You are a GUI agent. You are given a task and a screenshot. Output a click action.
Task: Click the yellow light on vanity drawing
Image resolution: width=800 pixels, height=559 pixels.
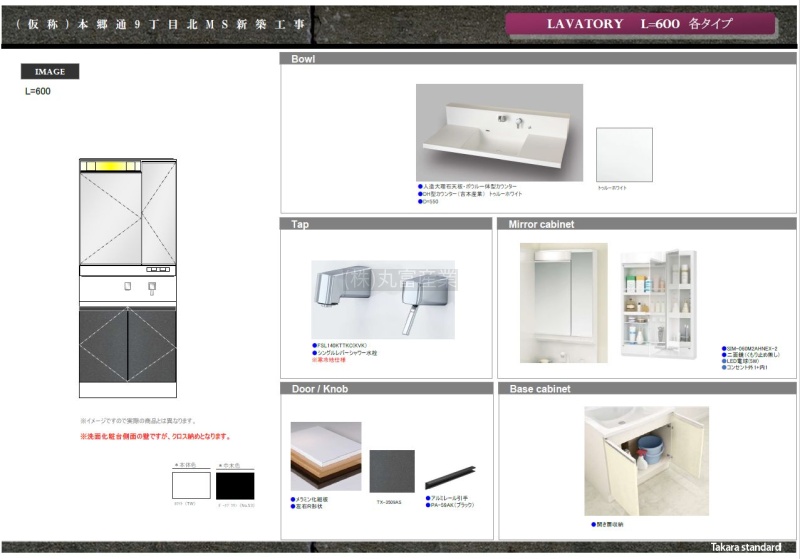[110, 166]
